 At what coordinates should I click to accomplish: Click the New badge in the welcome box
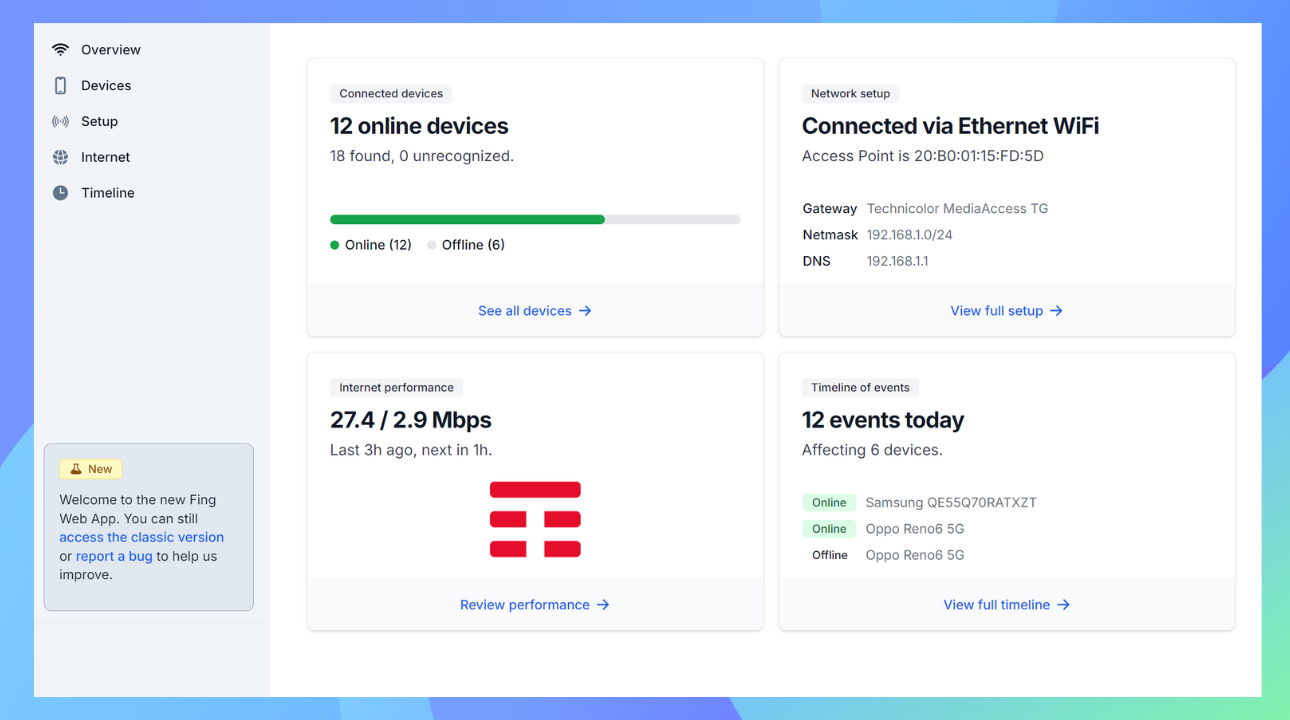pyautogui.click(x=91, y=469)
